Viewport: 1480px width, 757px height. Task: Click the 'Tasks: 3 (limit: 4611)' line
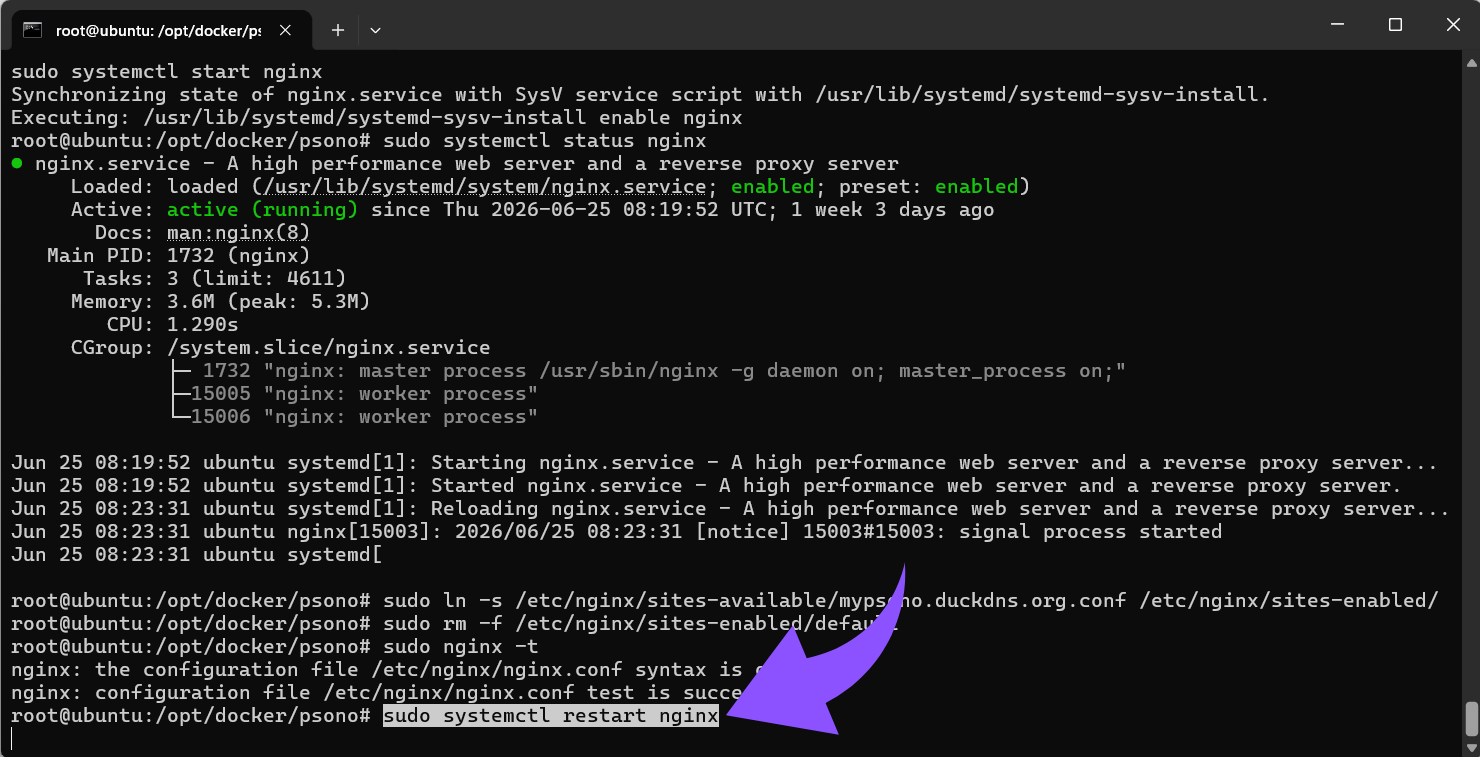pos(215,279)
